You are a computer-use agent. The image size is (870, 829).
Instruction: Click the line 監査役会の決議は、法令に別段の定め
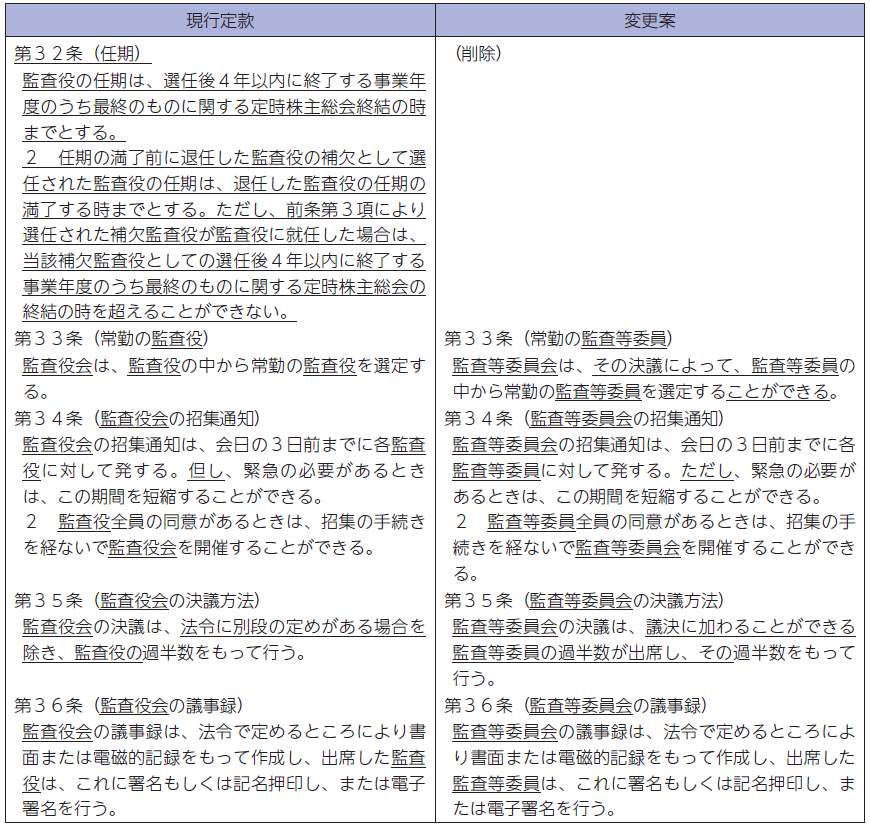pos(224,627)
